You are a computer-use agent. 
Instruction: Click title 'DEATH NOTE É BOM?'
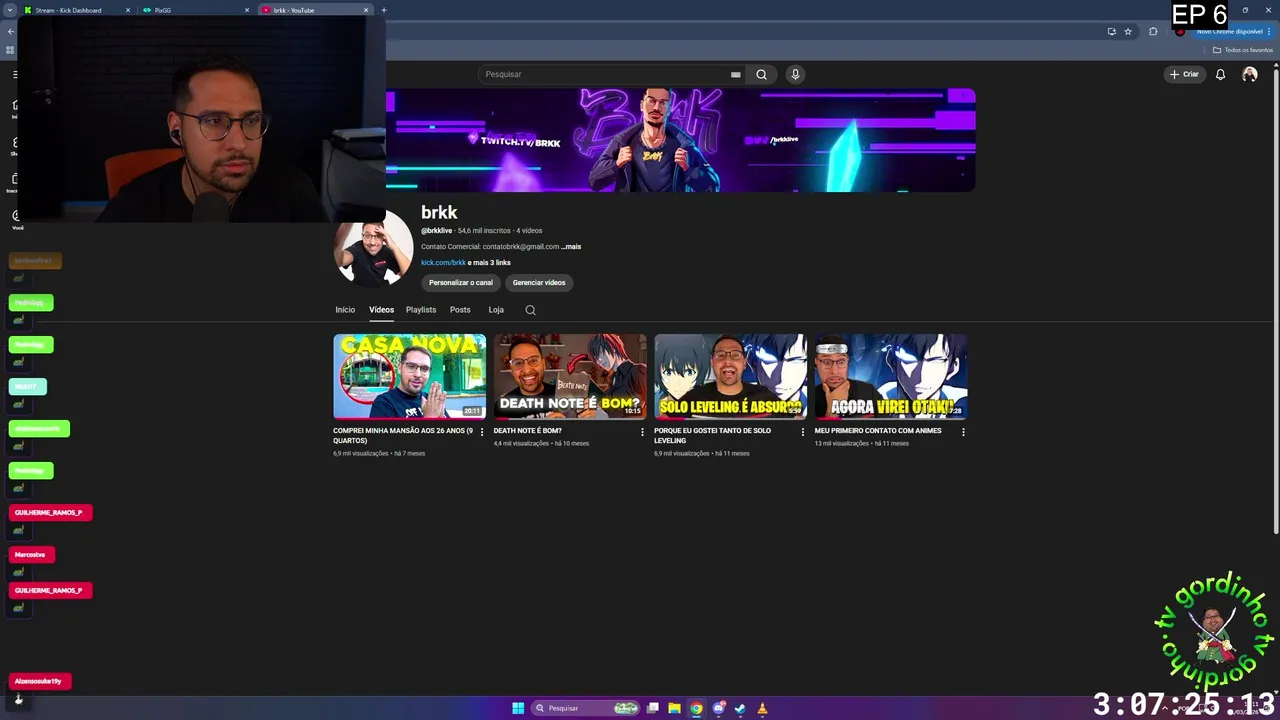(x=527, y=431)
